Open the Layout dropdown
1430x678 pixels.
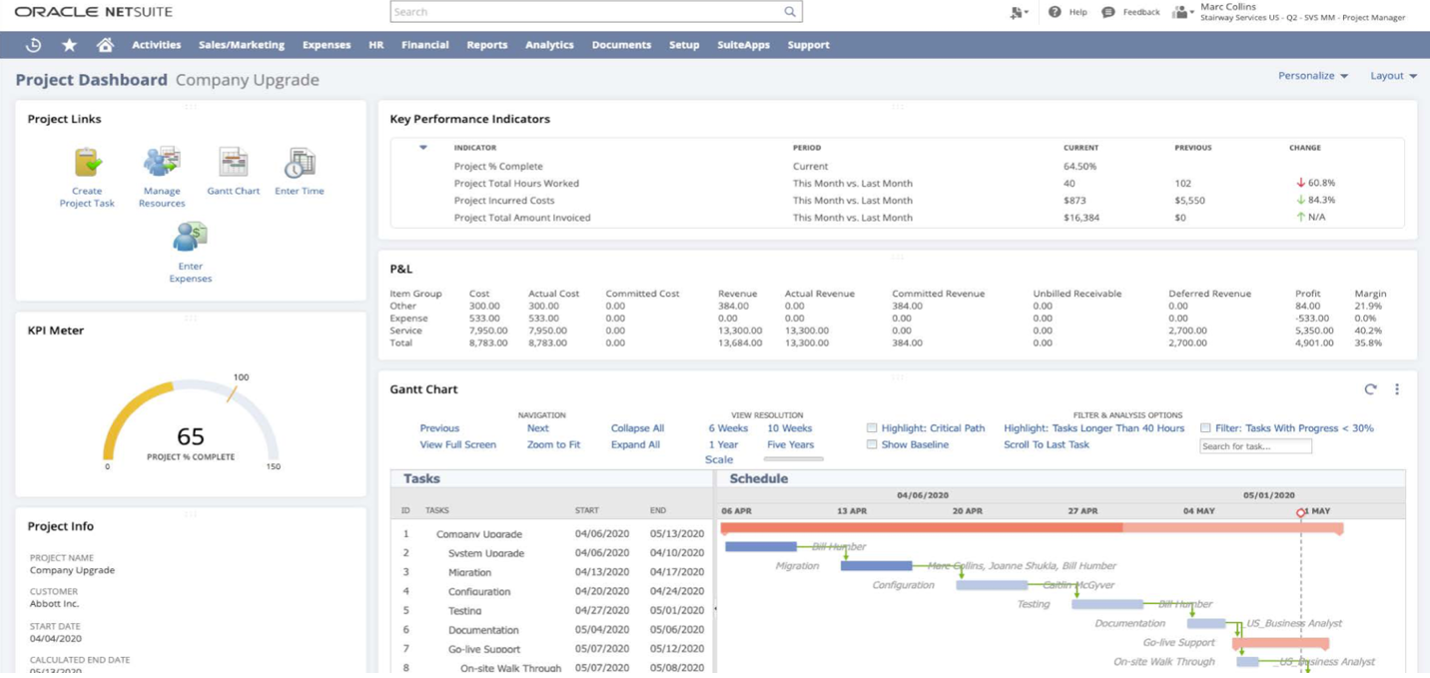1394,75
